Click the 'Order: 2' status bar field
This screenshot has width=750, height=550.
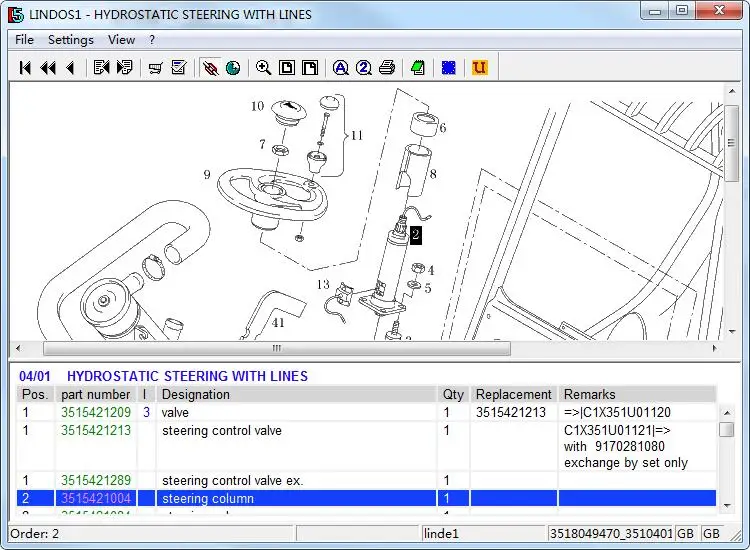click(x=151, y=533)
